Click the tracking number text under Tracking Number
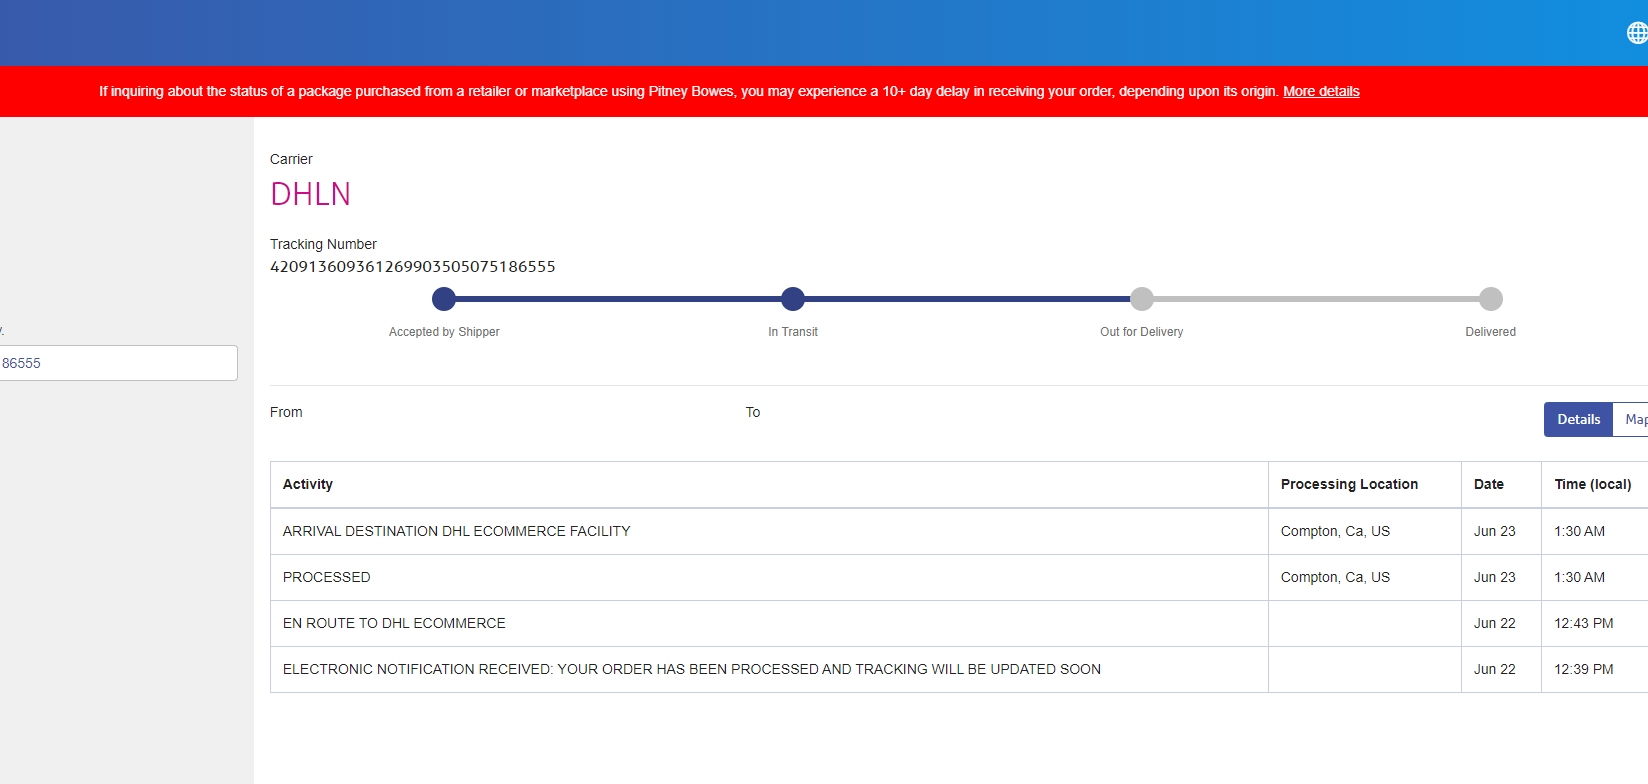Screen dimensions: 1648x784 412,267
